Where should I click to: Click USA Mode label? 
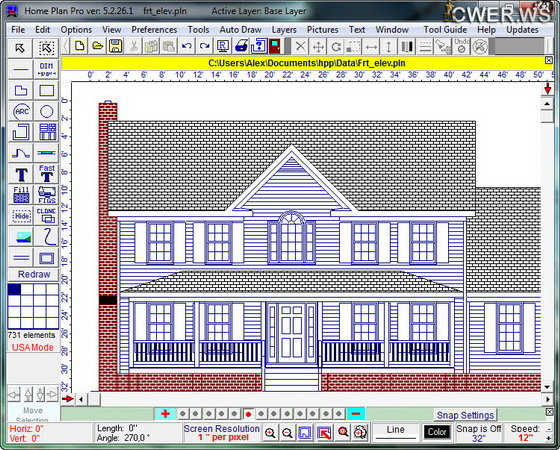[x=32, y=348]
